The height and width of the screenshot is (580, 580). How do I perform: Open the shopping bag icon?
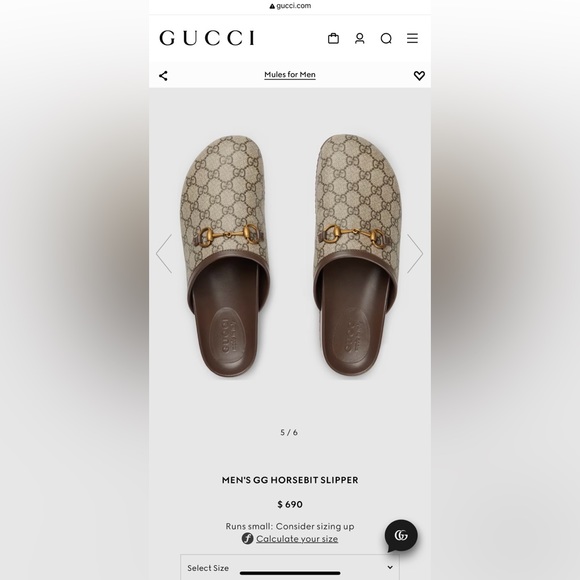[x=333, y=38]
